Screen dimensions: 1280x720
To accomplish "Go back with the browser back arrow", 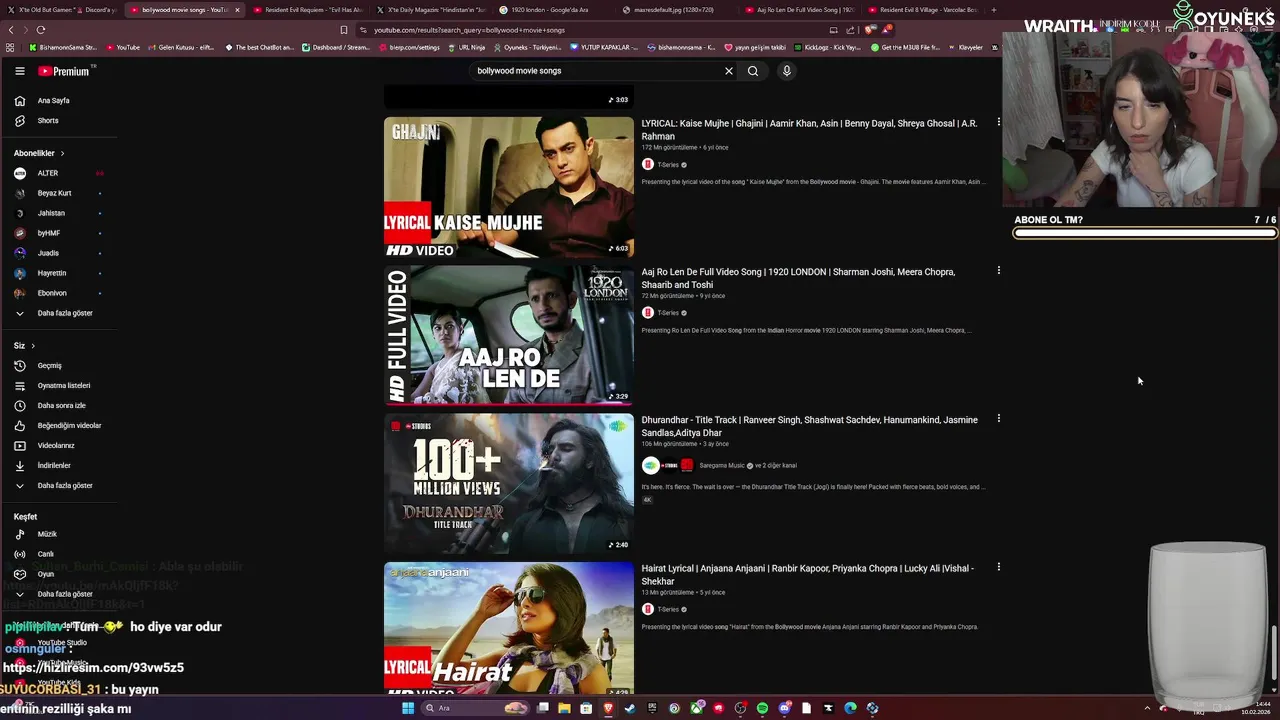I will point(11,30).
